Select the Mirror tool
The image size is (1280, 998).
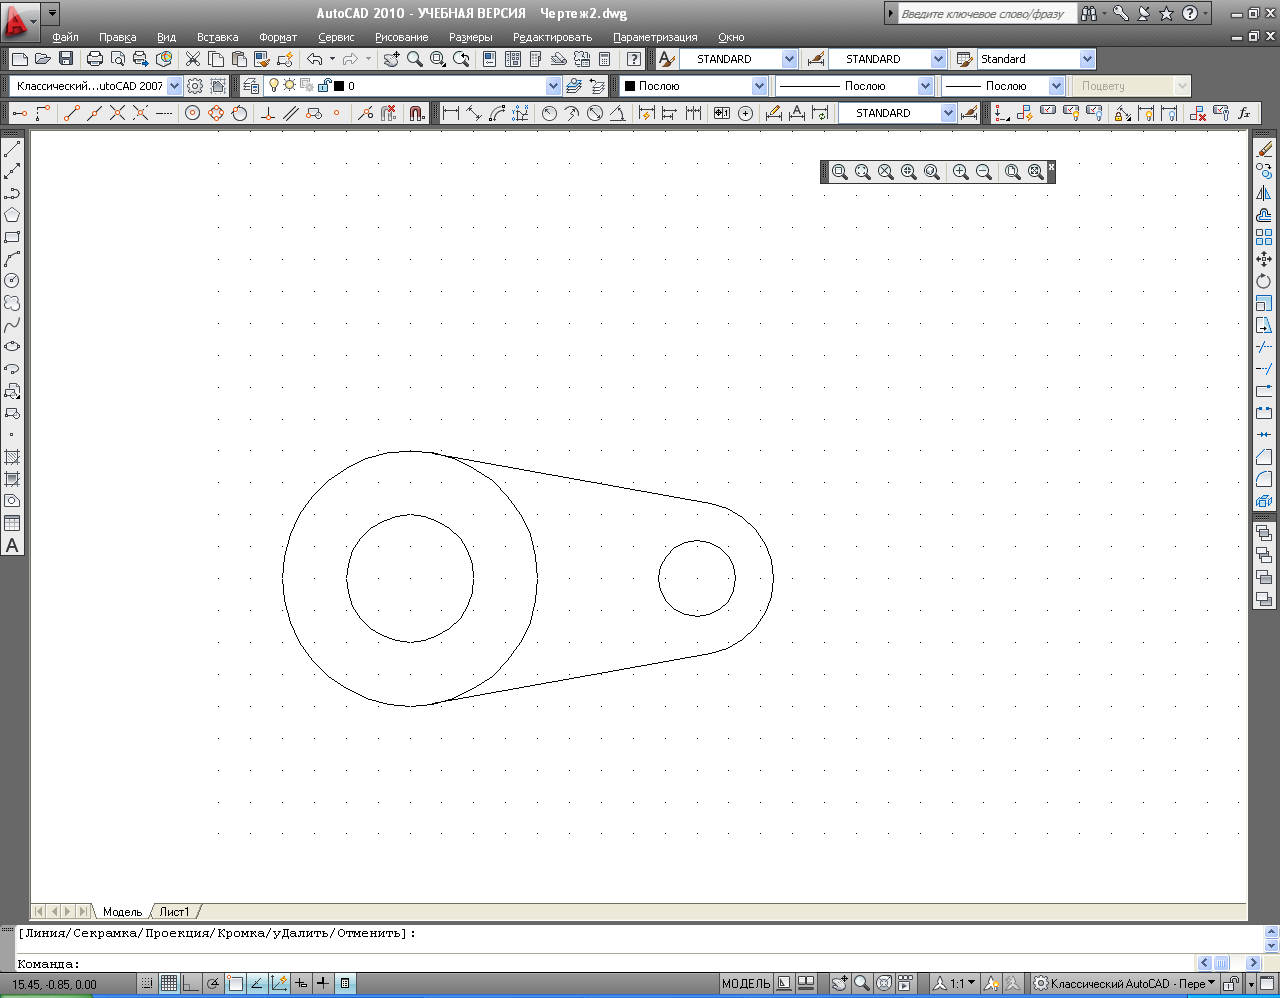coord(1264,193)
